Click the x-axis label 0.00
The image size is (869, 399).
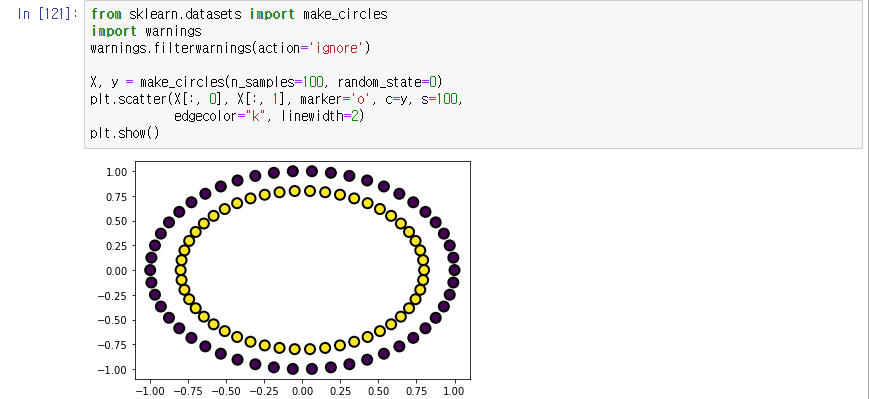(302, 391)
